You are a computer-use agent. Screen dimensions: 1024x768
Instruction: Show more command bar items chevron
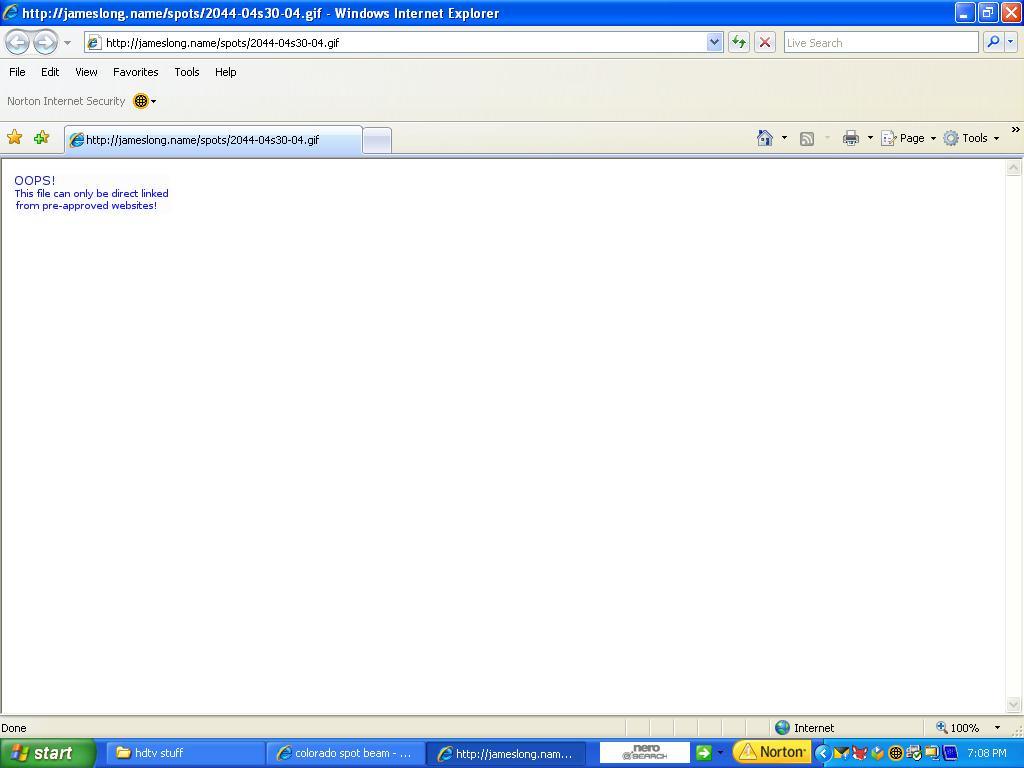point(1016,129)
